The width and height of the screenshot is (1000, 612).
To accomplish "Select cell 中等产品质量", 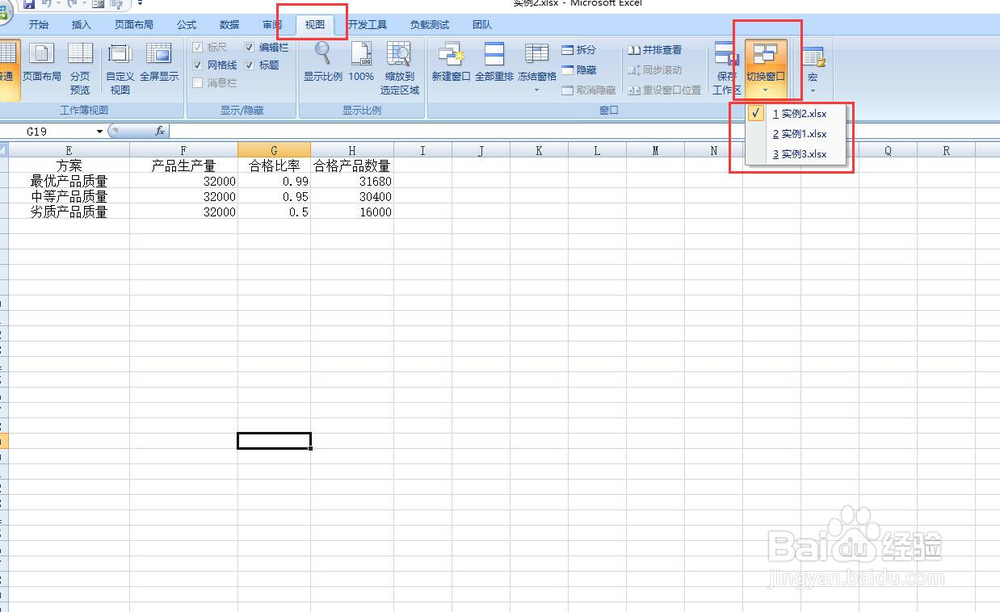I will point(69,196).
